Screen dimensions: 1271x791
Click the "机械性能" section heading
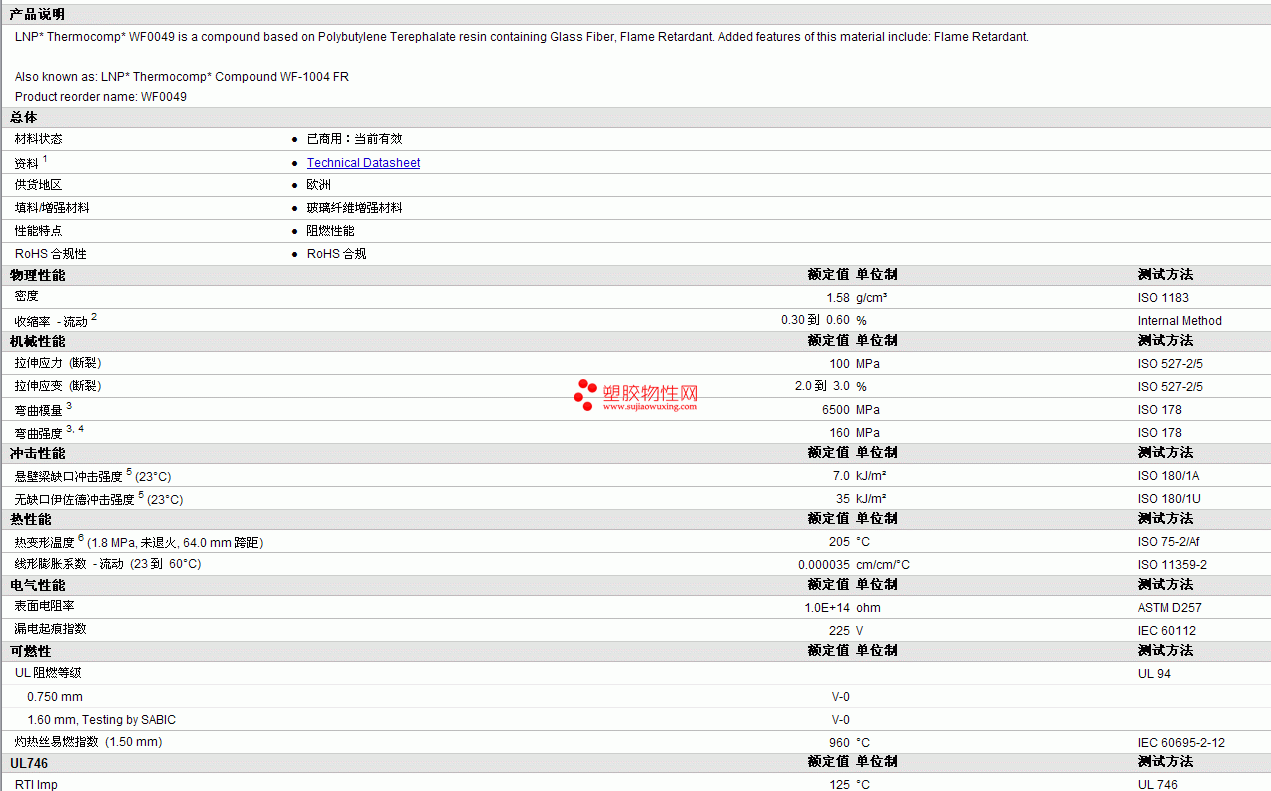(38, 341)
